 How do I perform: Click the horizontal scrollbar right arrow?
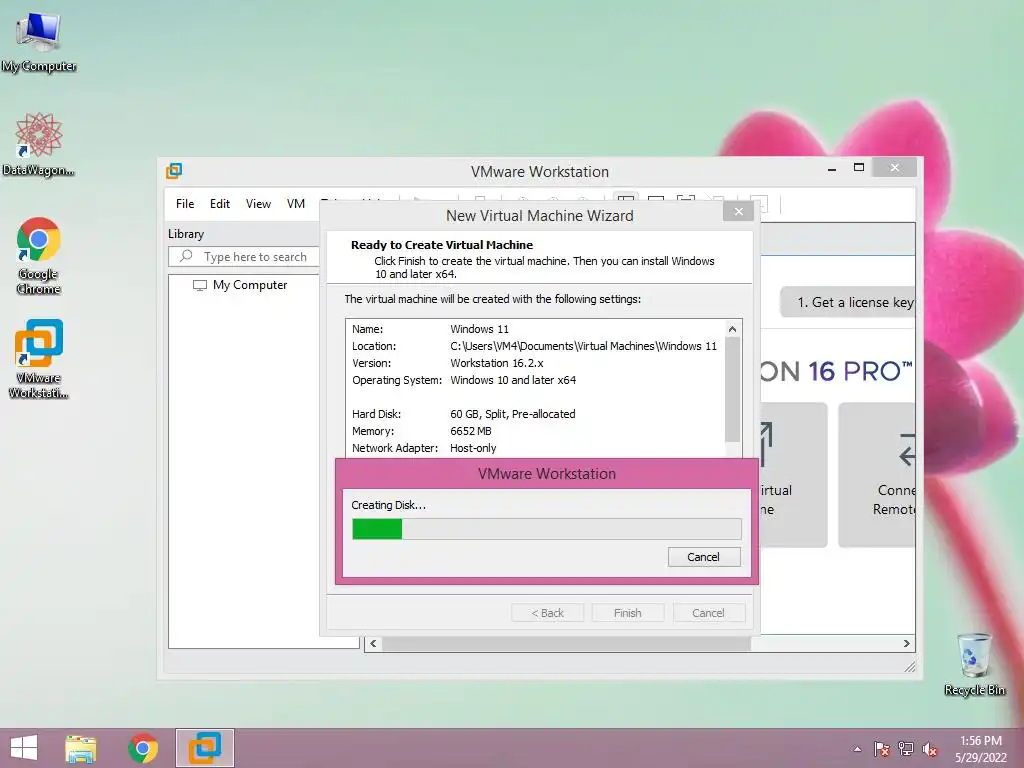906,644
